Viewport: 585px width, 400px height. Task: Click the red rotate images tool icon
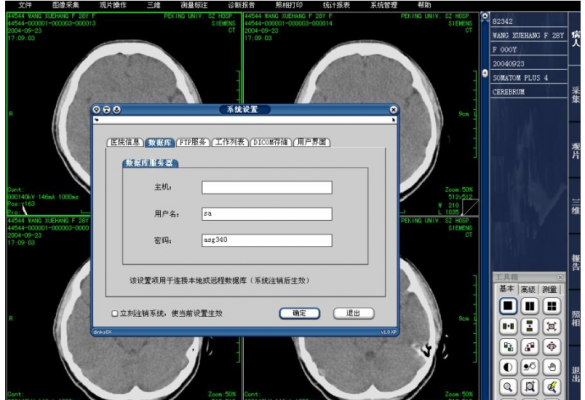[x=529, y=347]
